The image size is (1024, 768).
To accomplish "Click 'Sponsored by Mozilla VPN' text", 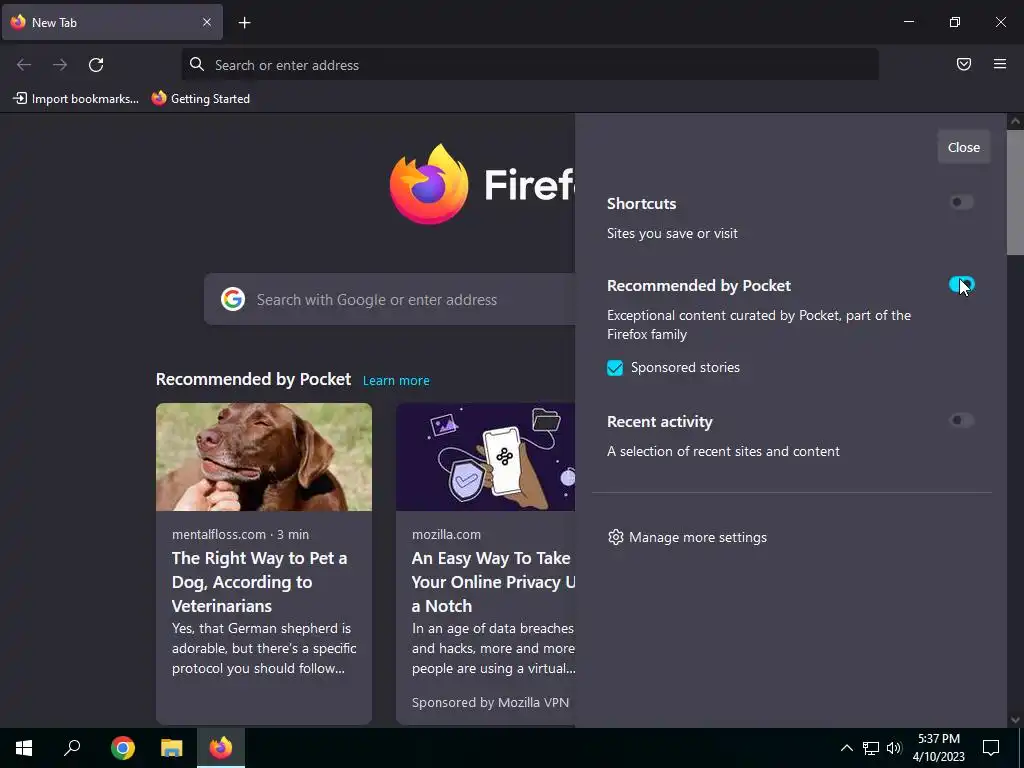I will [490, 703].
